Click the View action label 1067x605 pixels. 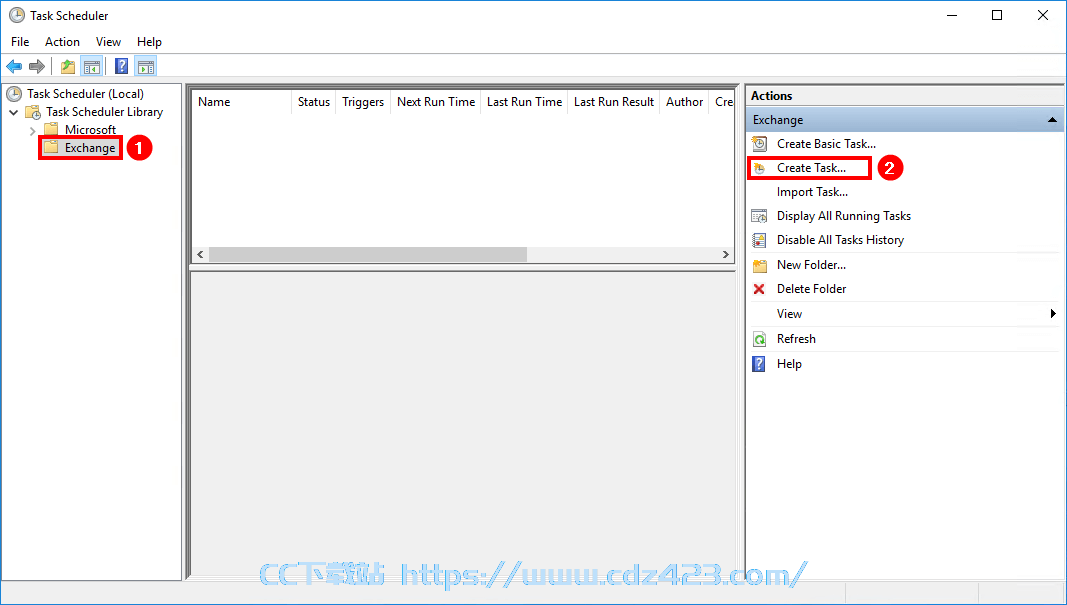tap(789, 314)
